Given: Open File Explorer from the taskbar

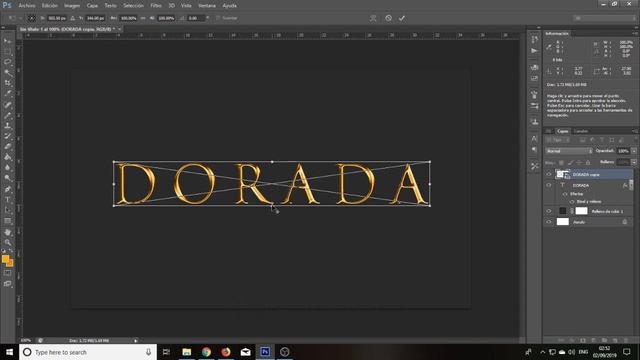Looking at the screenshot, I should pos(187,351).
